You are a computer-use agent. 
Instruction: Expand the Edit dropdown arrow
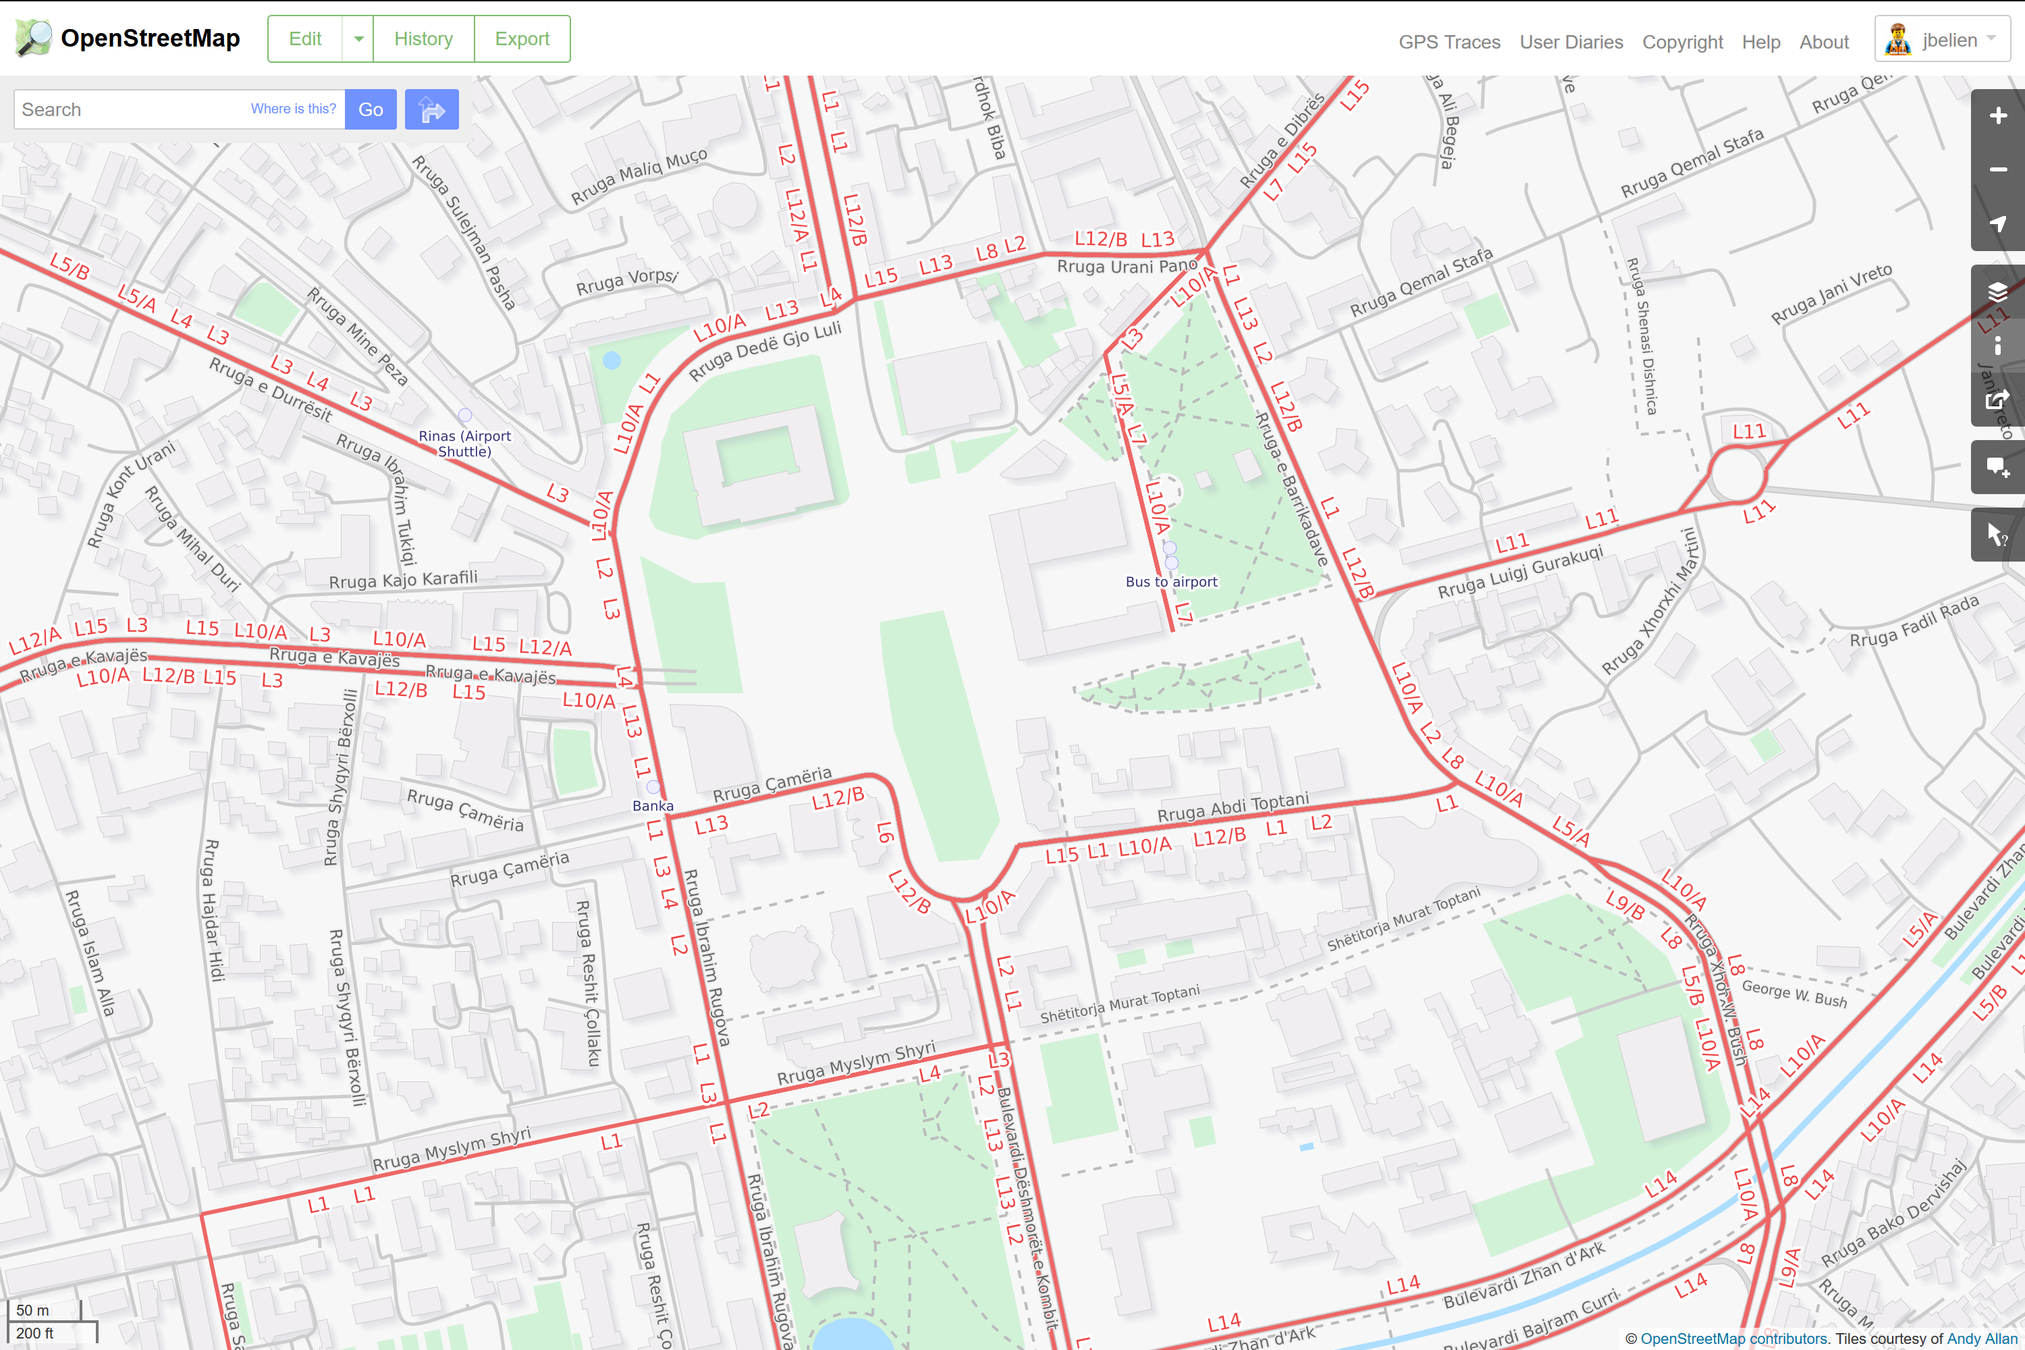pyautogui.click(x=358, y=39)
